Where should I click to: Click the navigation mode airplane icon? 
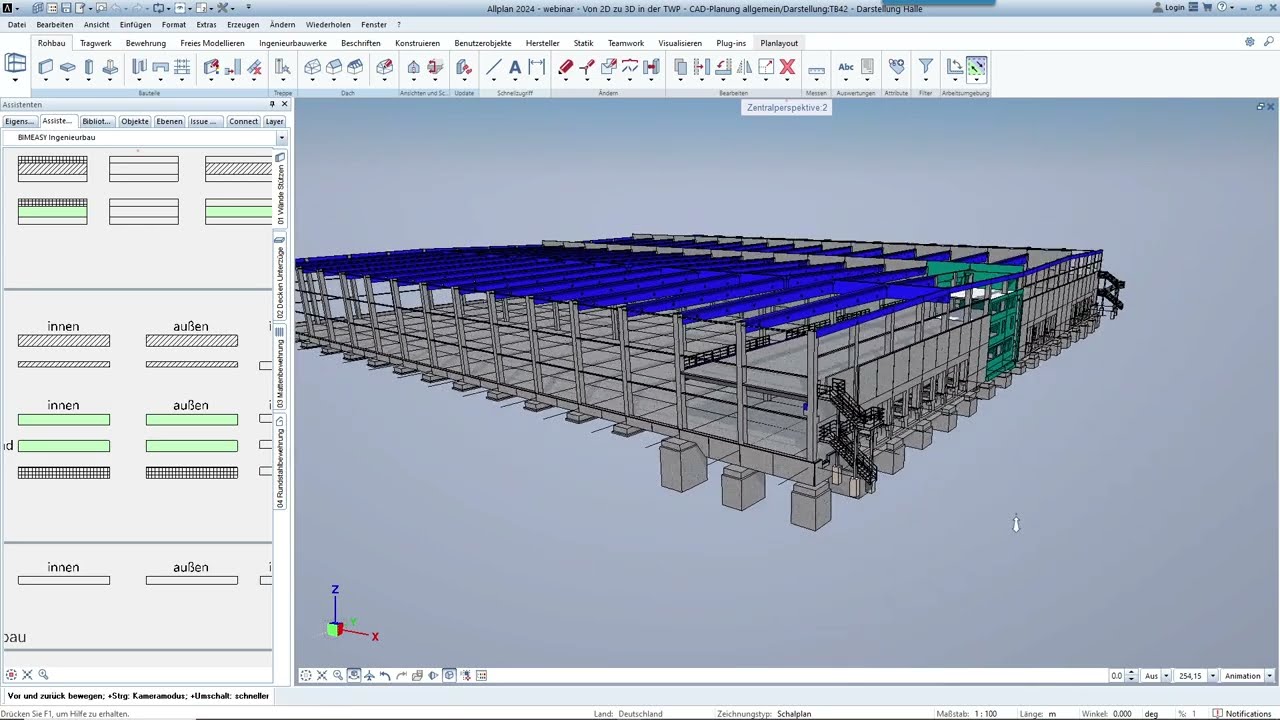coord(370,676)
